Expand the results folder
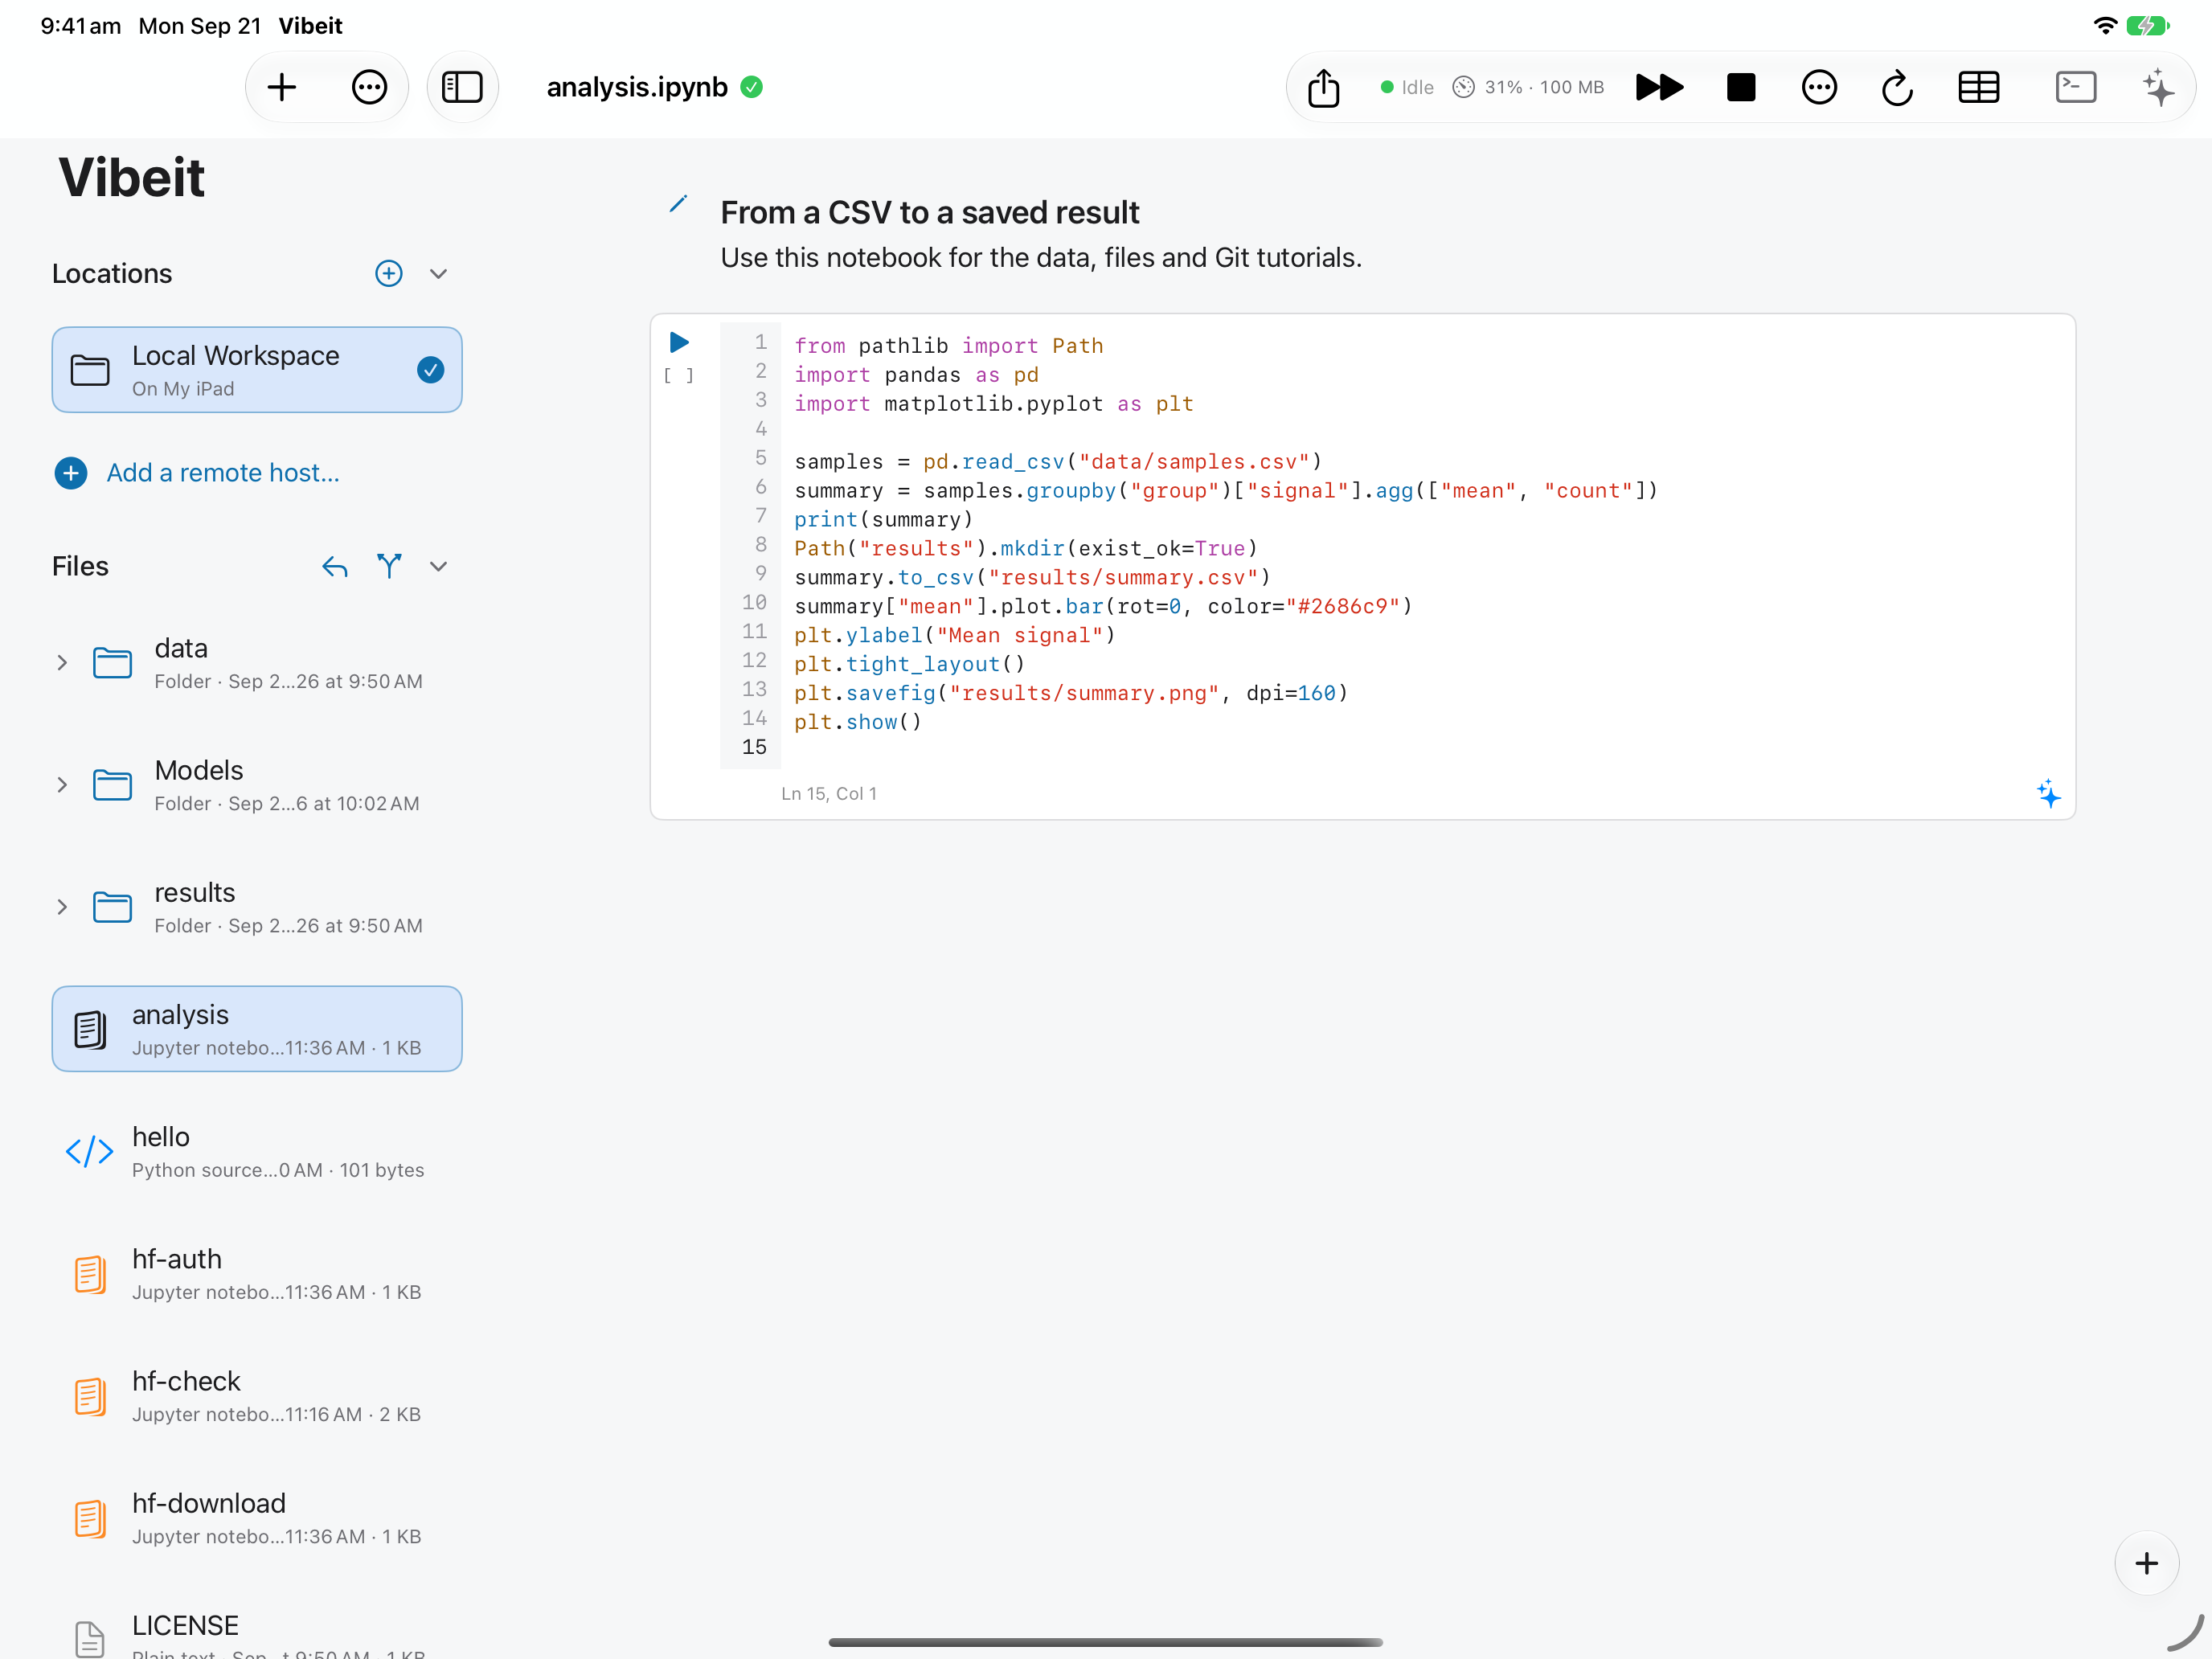This screenshot has width=2212, height=1659. pyautogui.click(x=62, y=907)
